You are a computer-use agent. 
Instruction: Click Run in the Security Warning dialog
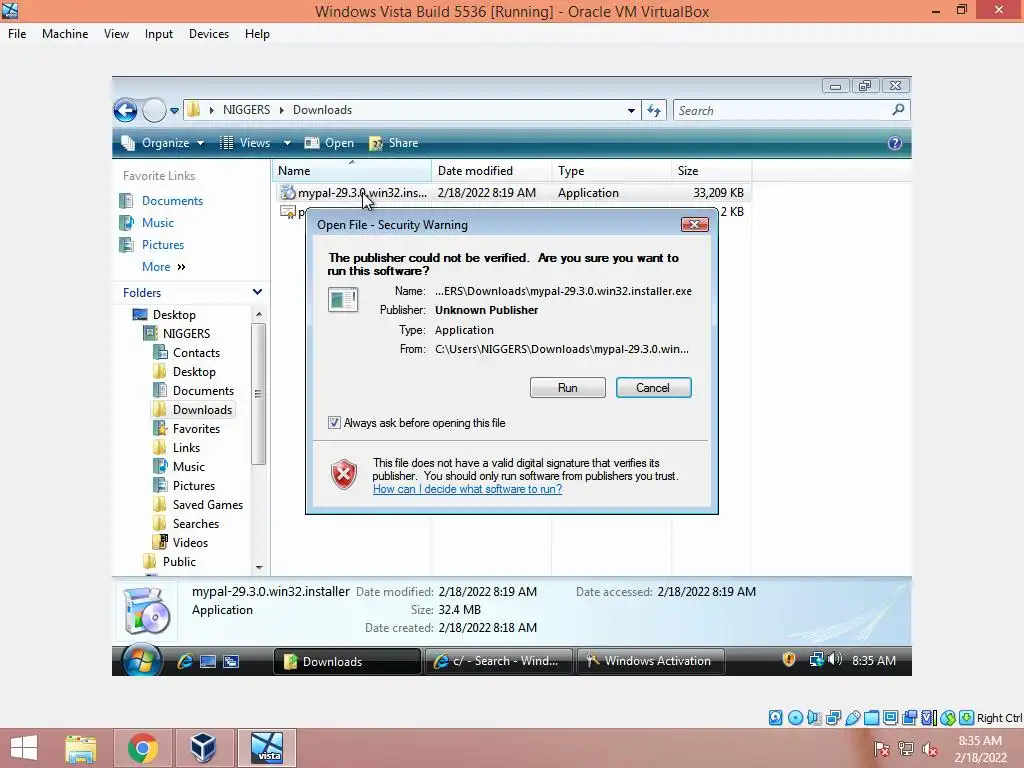[x=568, y=388]
